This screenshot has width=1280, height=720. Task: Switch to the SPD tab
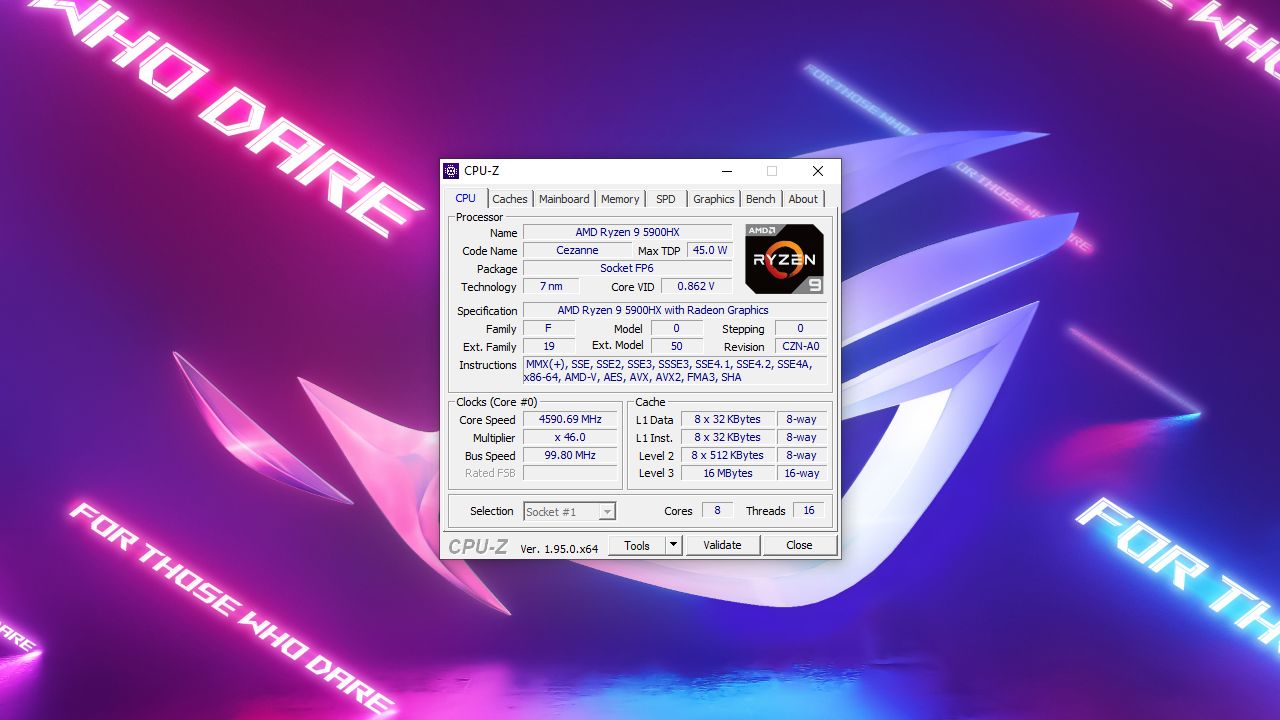[665, 199]
